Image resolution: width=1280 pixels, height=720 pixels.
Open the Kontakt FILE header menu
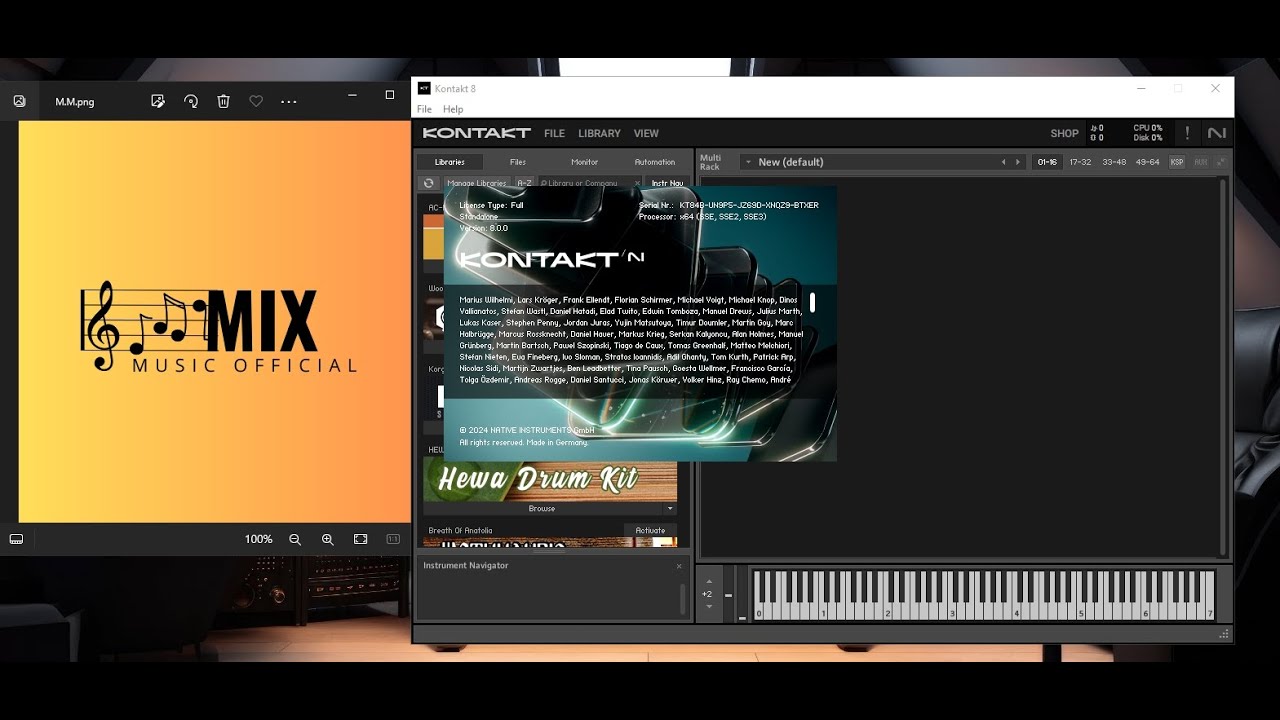(554, 133)
